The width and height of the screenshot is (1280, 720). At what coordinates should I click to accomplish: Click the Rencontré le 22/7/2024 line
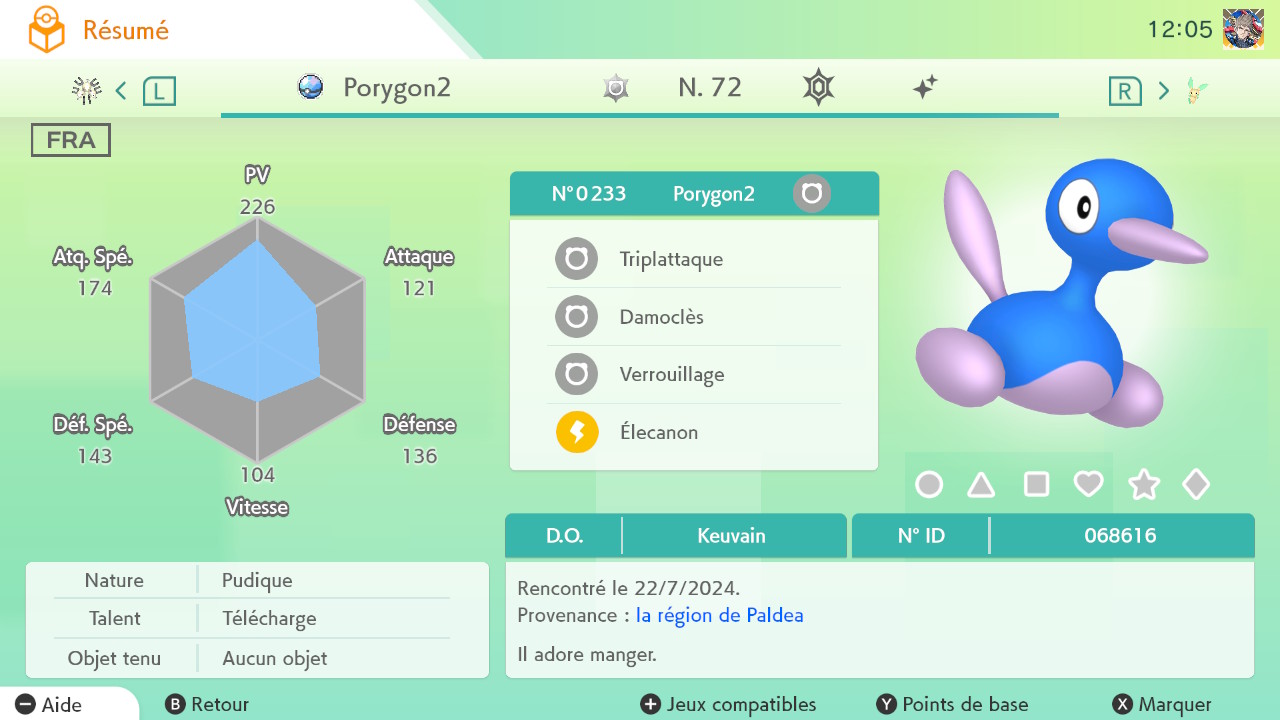point(629,588)
